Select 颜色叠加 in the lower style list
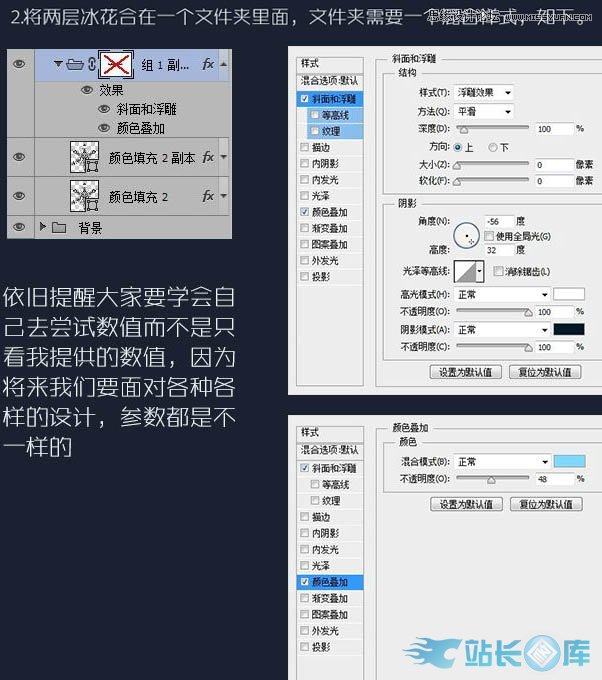Viewport: 602px width, 680px height. coord(328,581)
